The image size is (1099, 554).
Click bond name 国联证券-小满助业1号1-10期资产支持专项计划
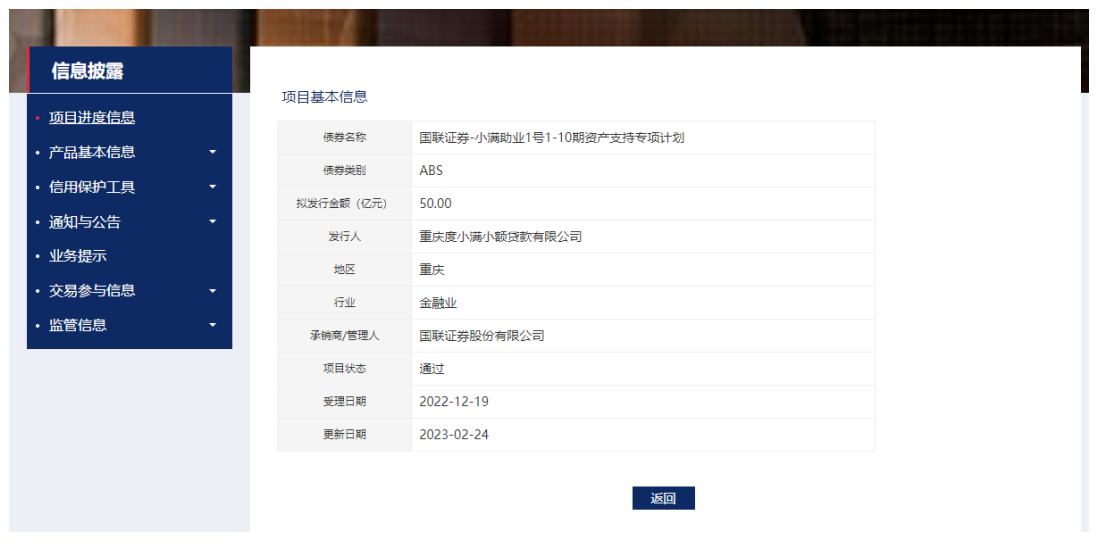tap(552, 137)
